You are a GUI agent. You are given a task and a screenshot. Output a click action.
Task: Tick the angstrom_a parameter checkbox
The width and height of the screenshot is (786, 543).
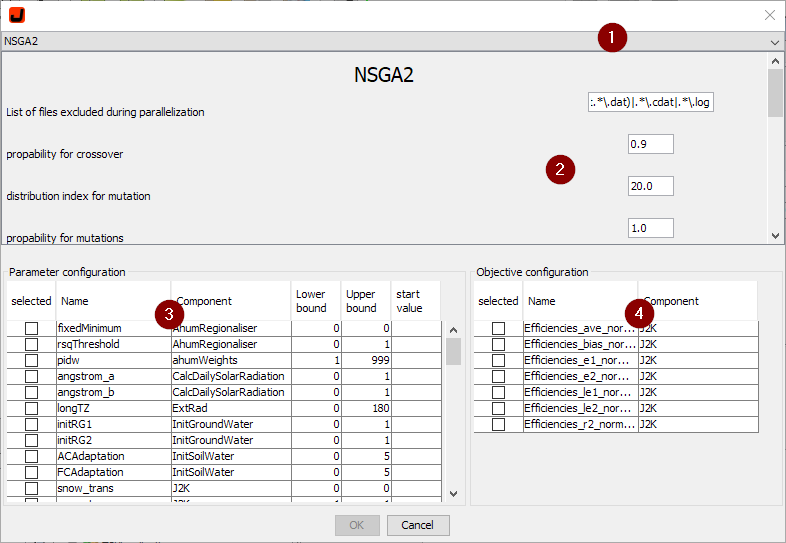click(x=32, y=377)
